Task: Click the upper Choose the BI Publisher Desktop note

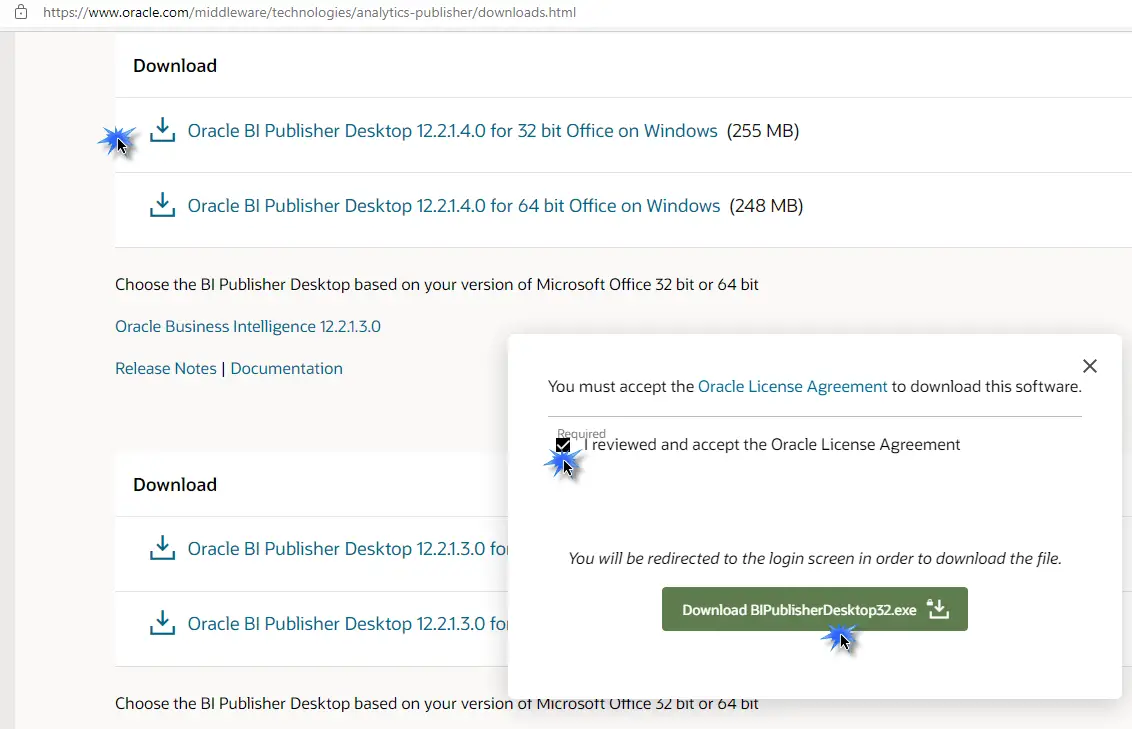Action: click(437, 284)
